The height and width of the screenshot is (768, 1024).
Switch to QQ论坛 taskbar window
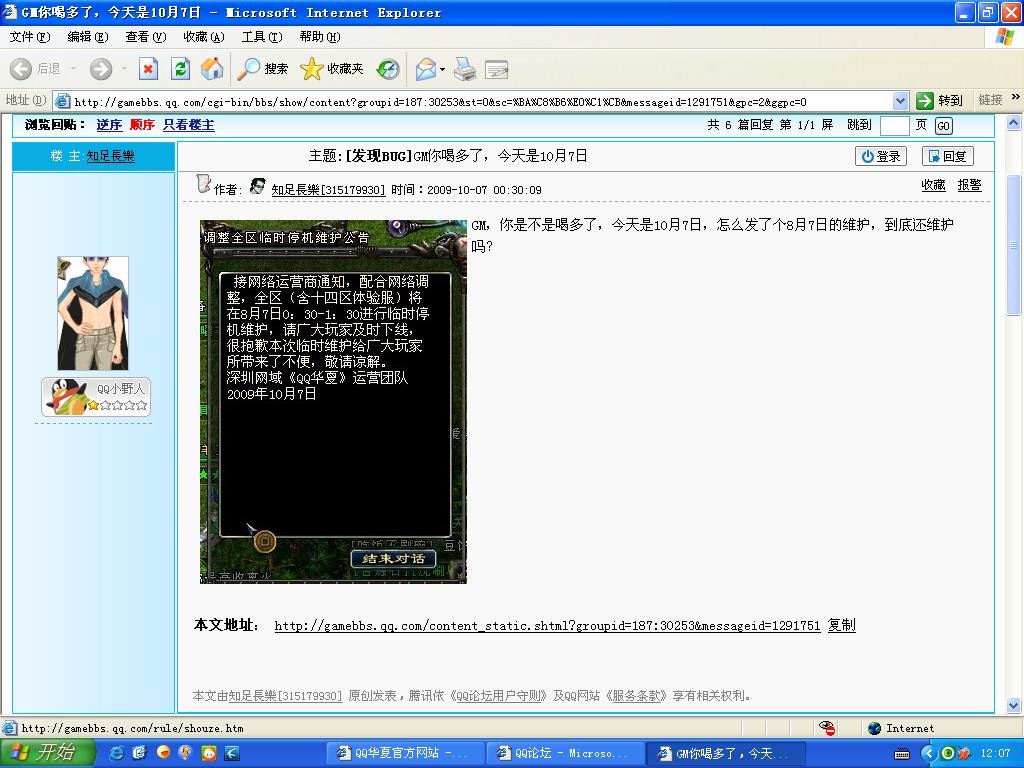coord(565,753)
